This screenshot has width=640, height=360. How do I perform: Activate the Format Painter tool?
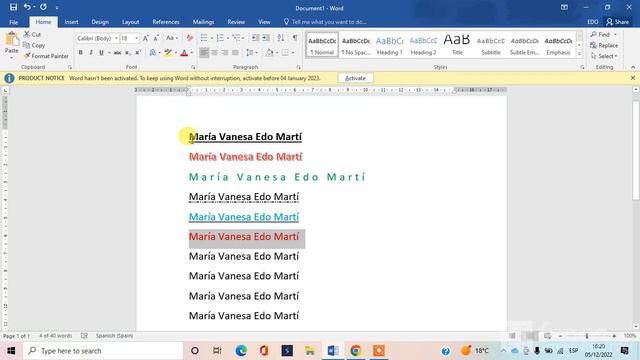[x=46, y=56]
